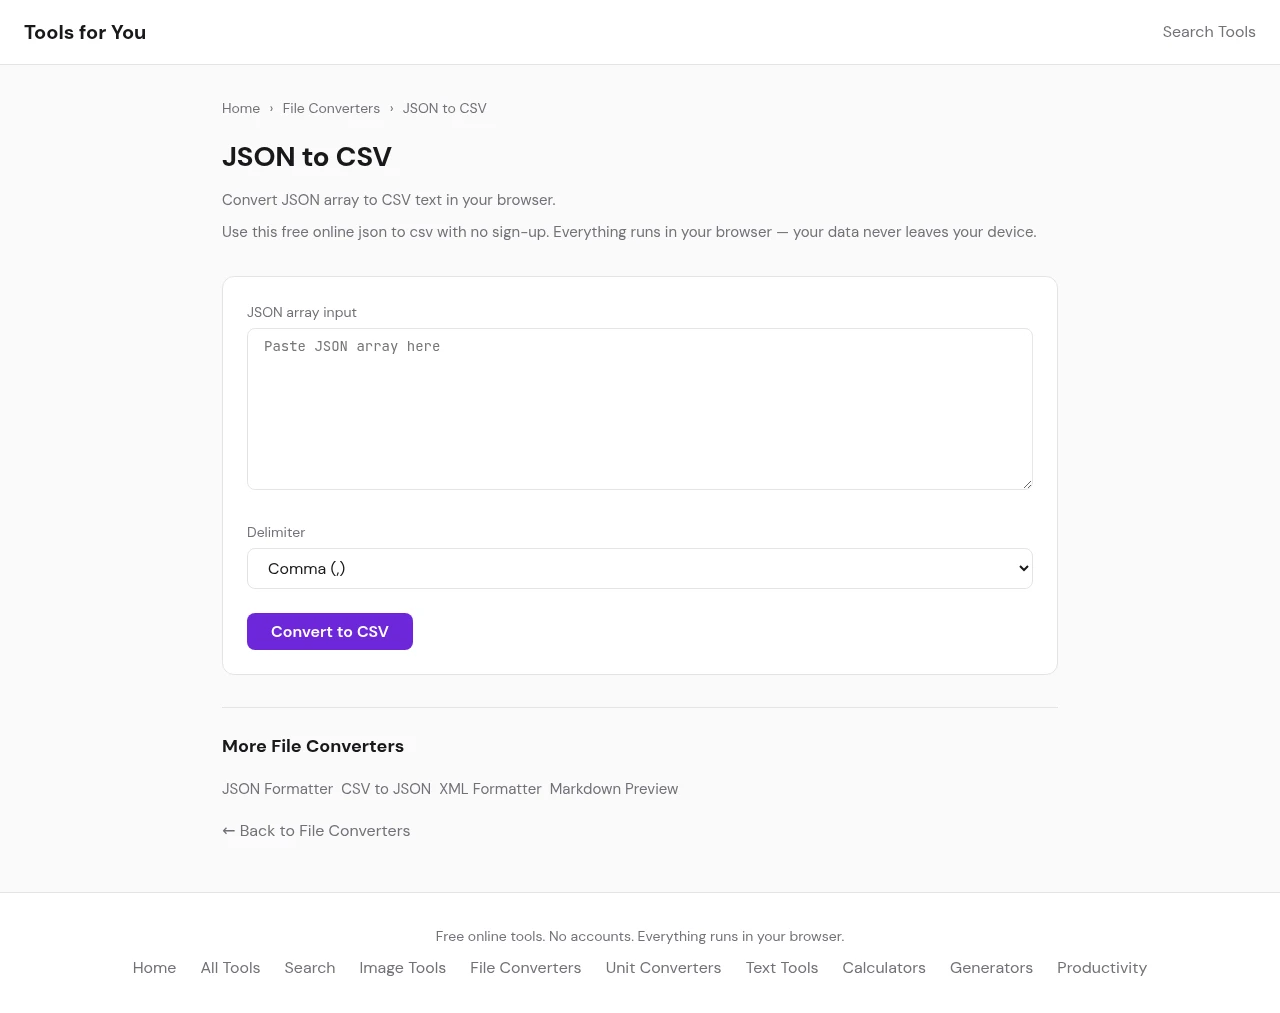Focus the JSON array input textarea
The width and height of the screenshot is (1280, 1013).
[x=639, y=408]
